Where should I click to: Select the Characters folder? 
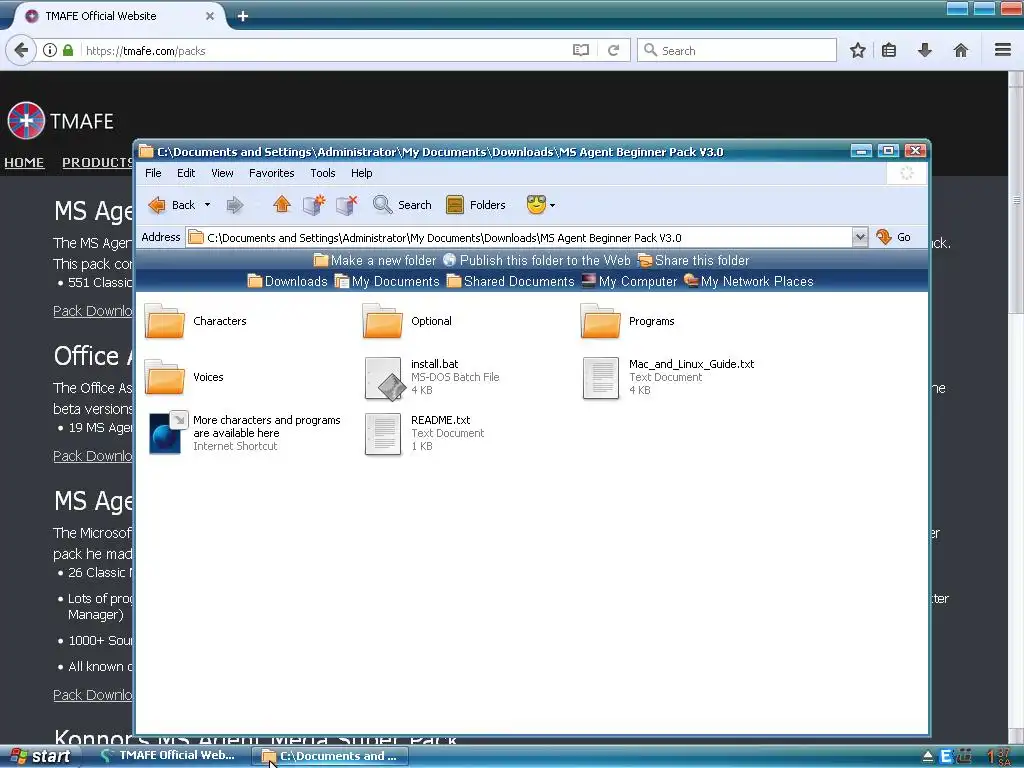(x=195, y=321)
